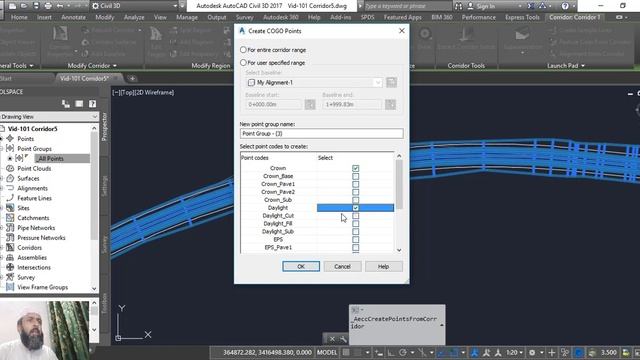Click the Prospector tree scroll down arrow
This screenshot has width=640, height=360.
point(94,289)
